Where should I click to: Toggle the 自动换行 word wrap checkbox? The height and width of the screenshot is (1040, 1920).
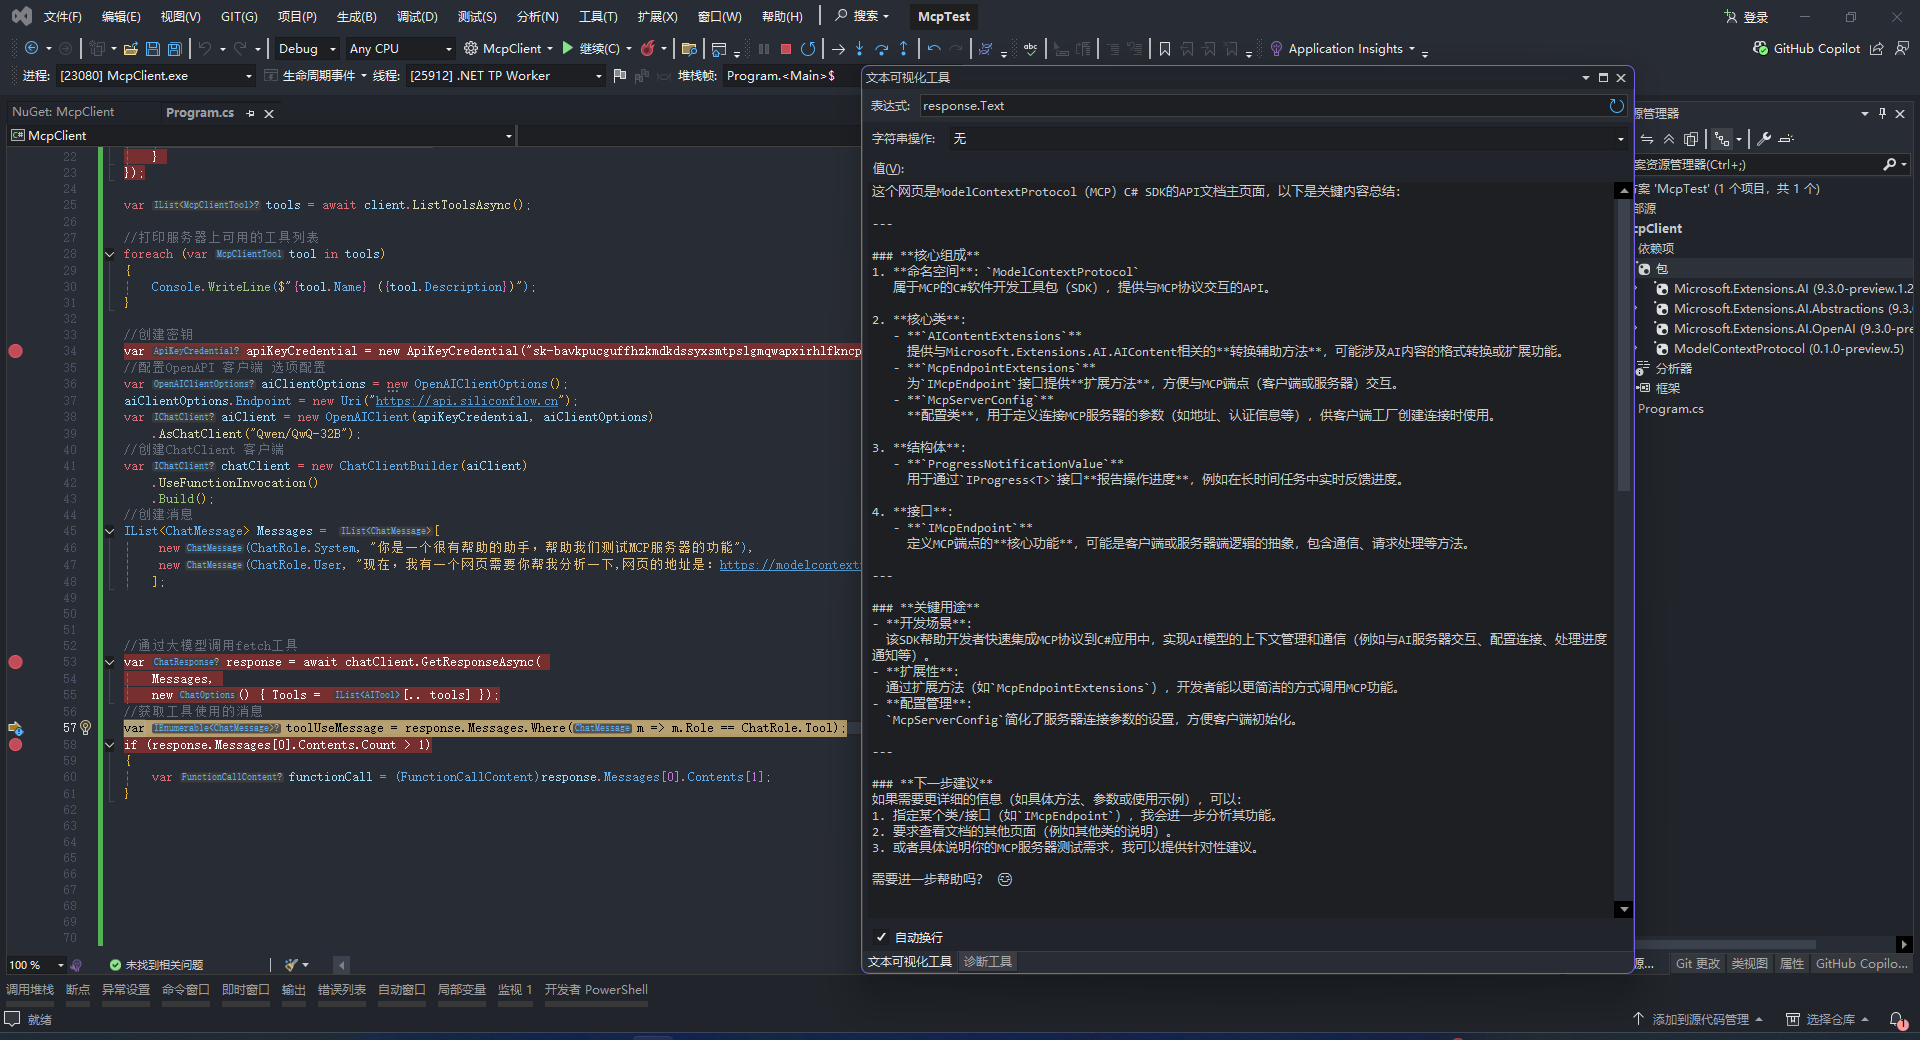point(881,937)
